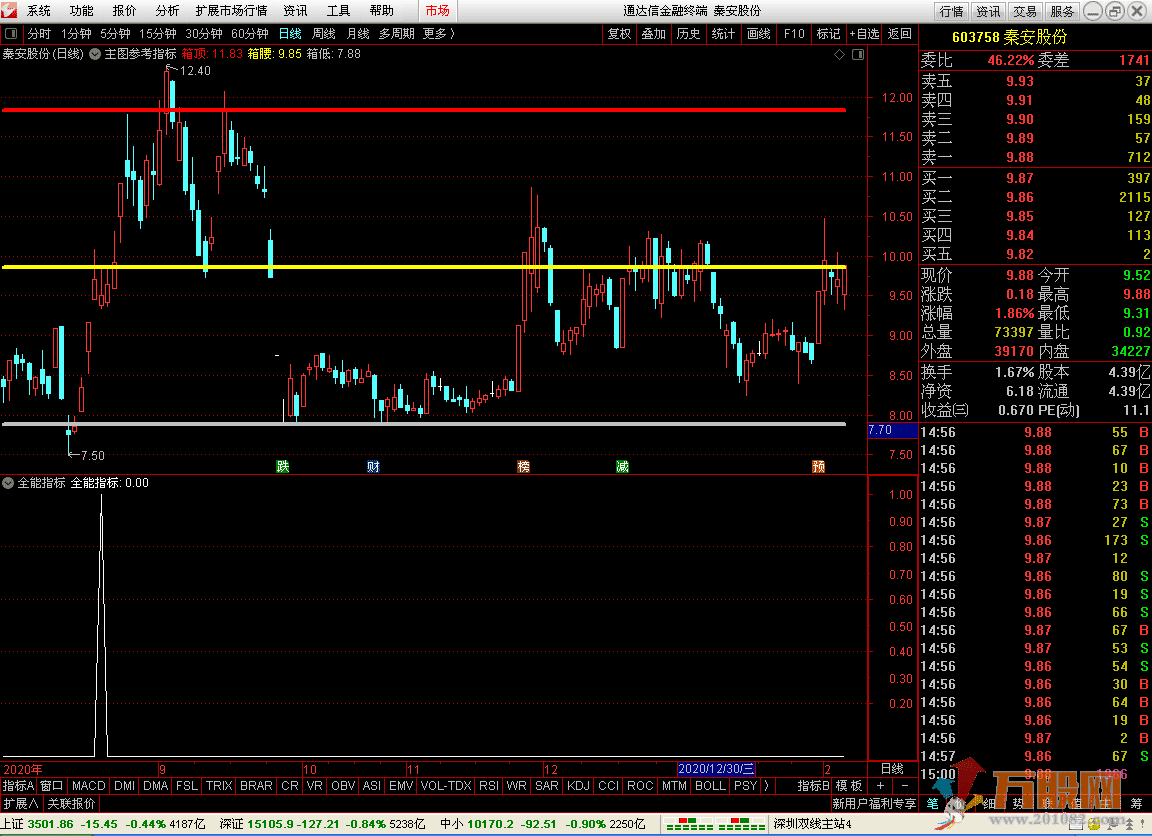
Task: Click the 返回 back button
Action: (899, 34)
